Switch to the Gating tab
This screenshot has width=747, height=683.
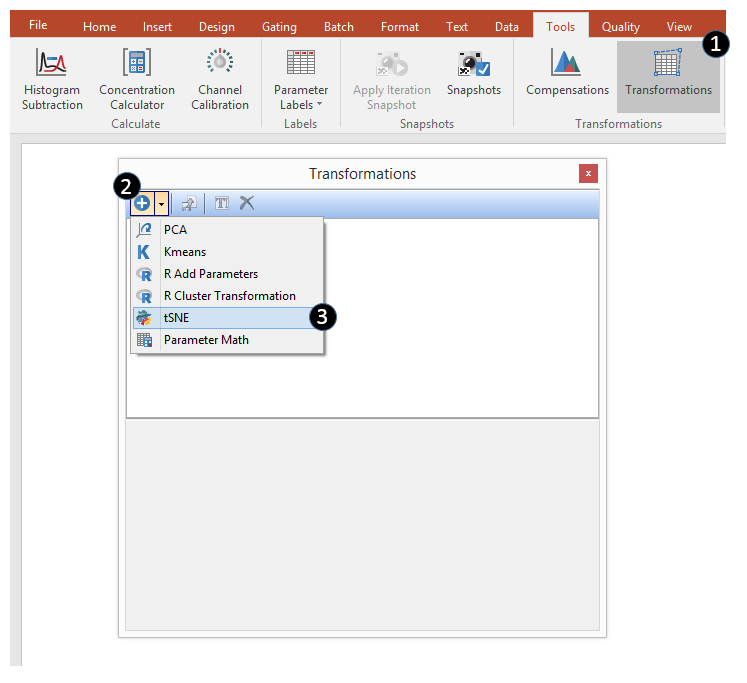[x=279, y=27]
